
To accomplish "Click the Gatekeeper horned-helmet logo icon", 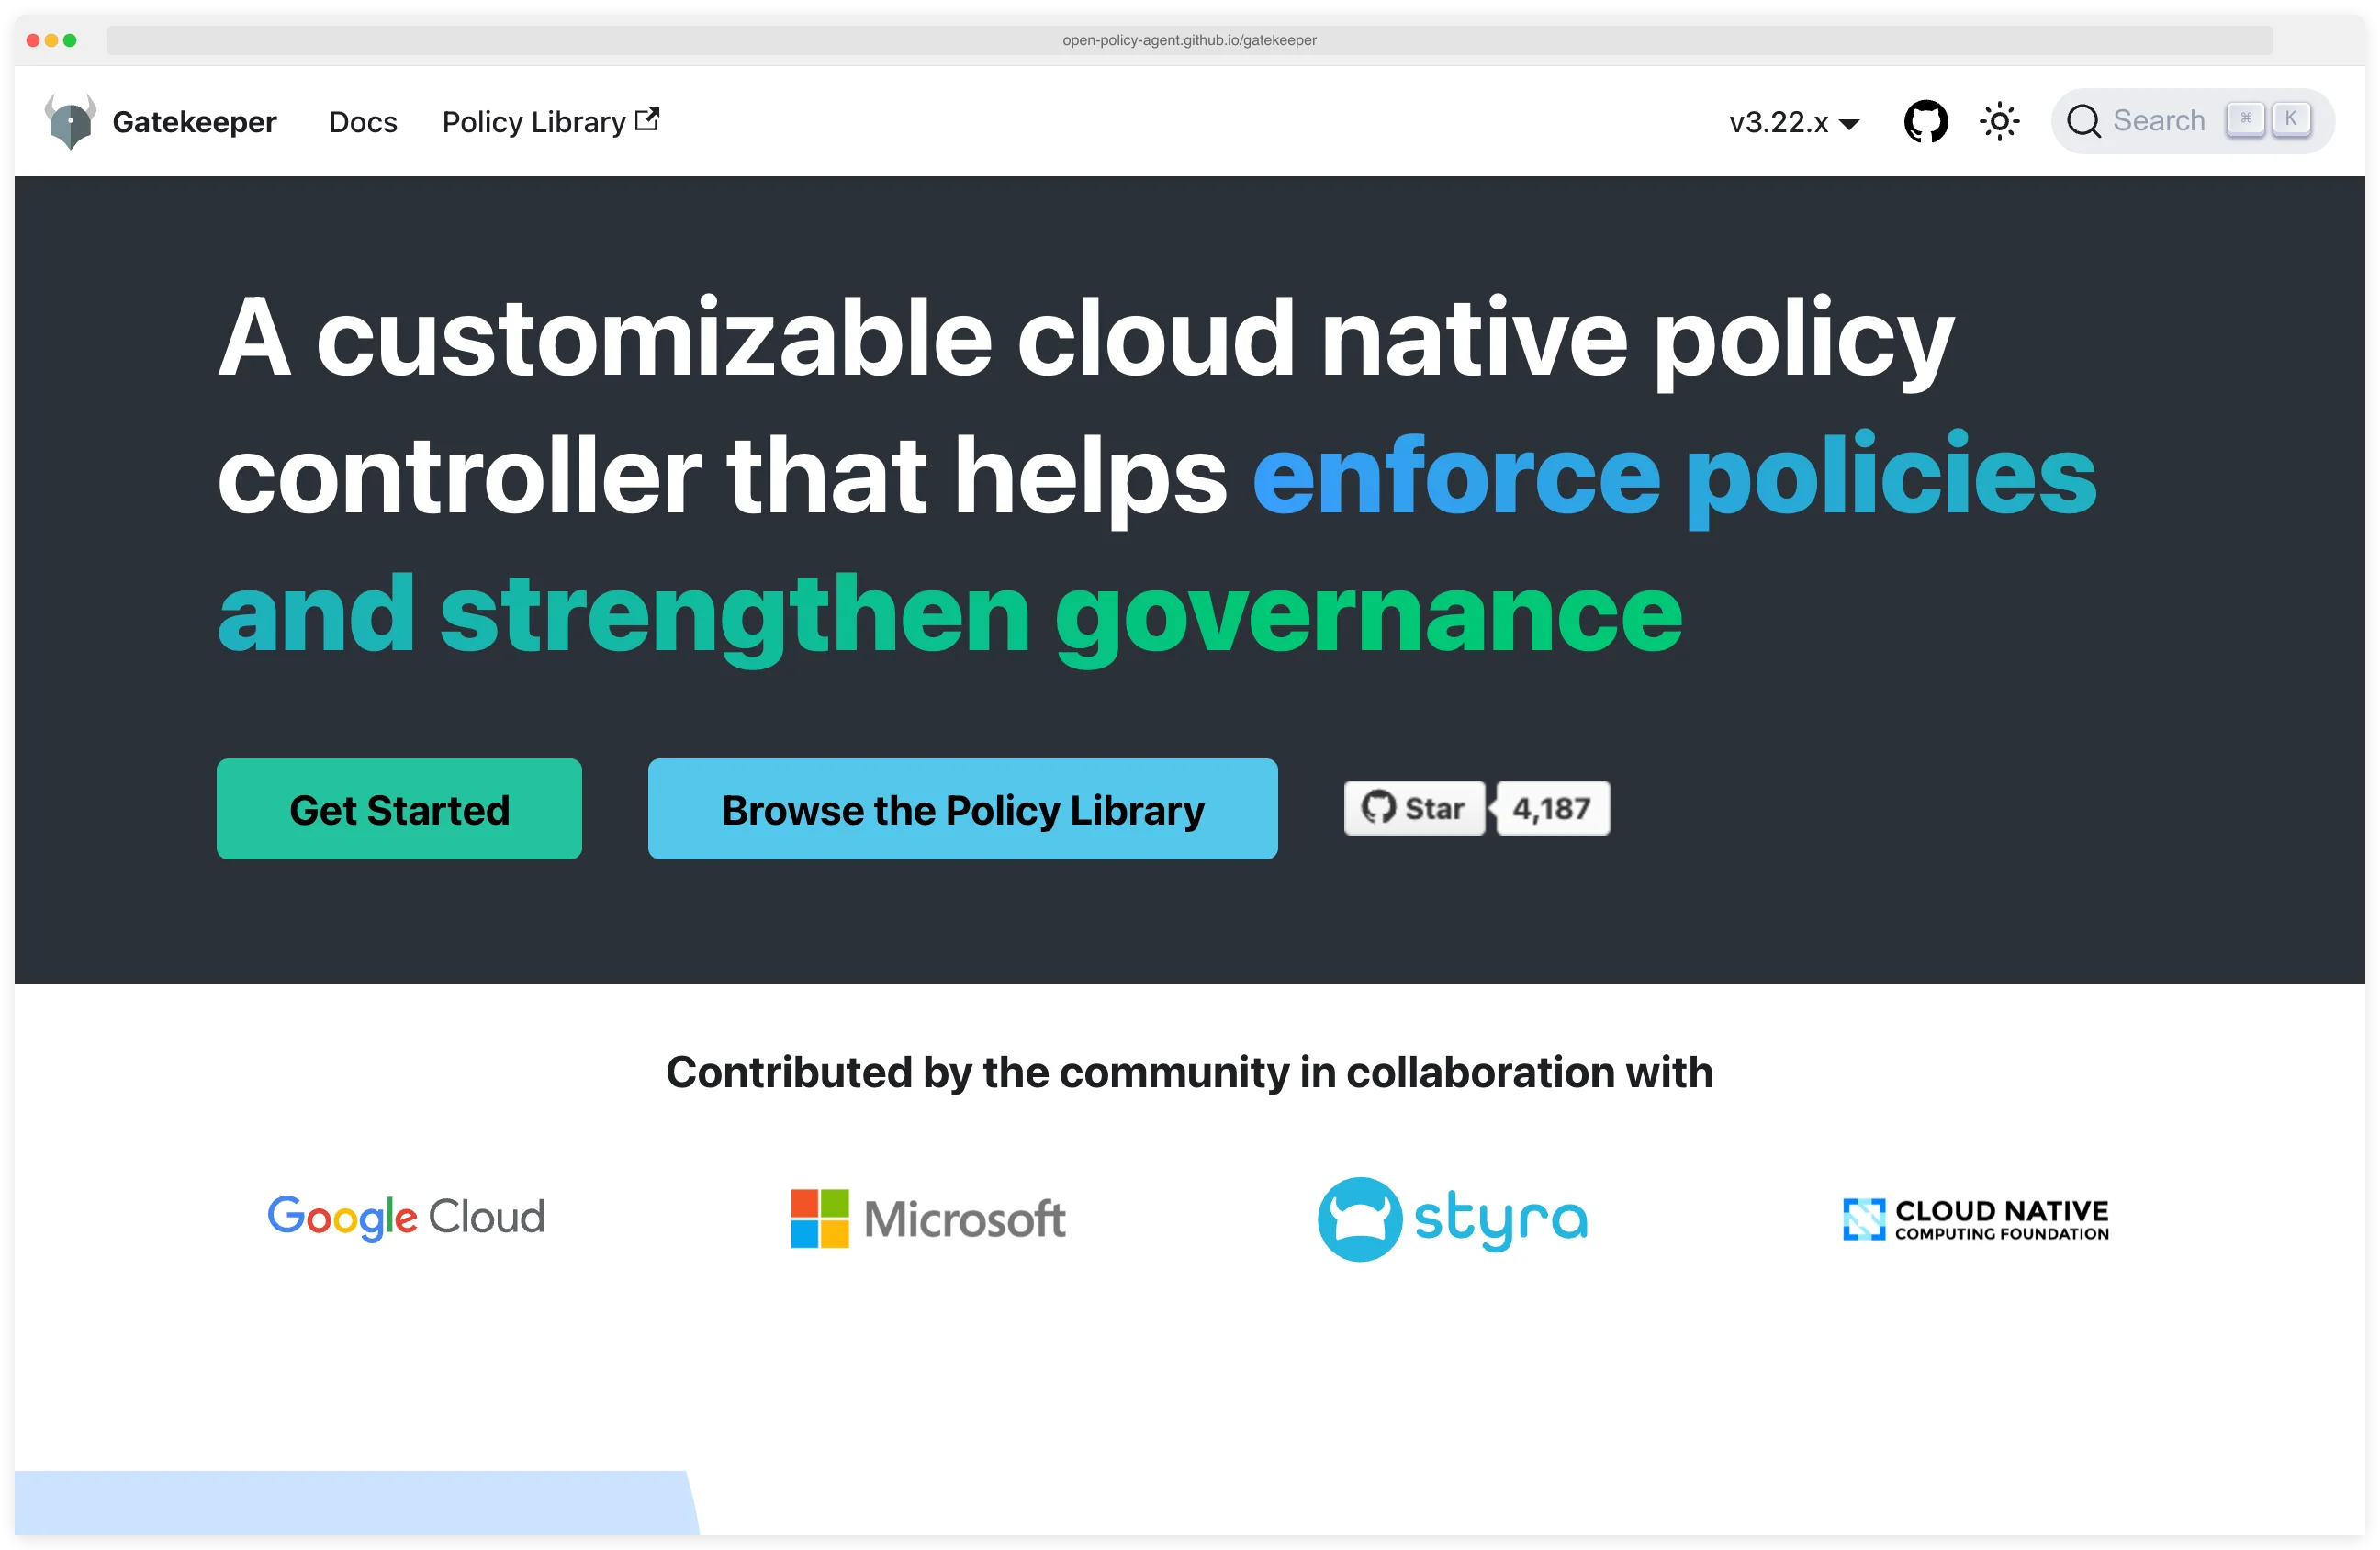I will [x=70, y=120].
